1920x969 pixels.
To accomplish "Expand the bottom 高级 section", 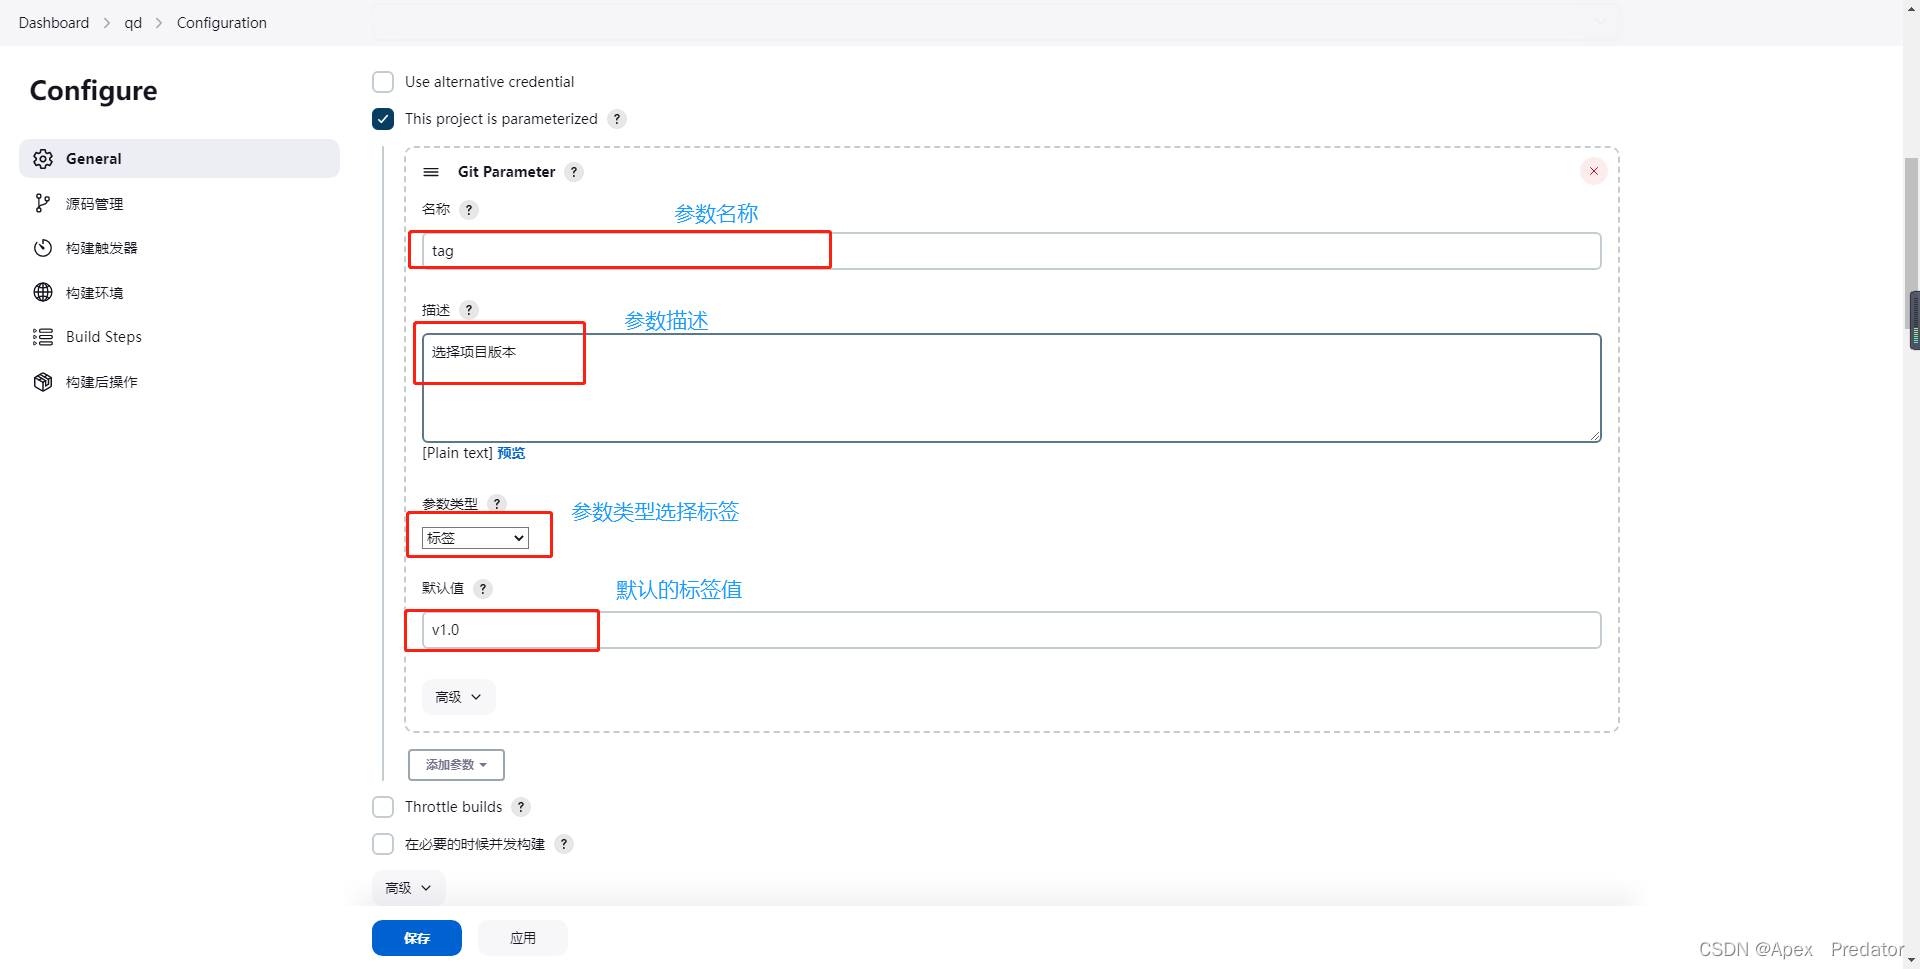I will click(x=409, y=888).
